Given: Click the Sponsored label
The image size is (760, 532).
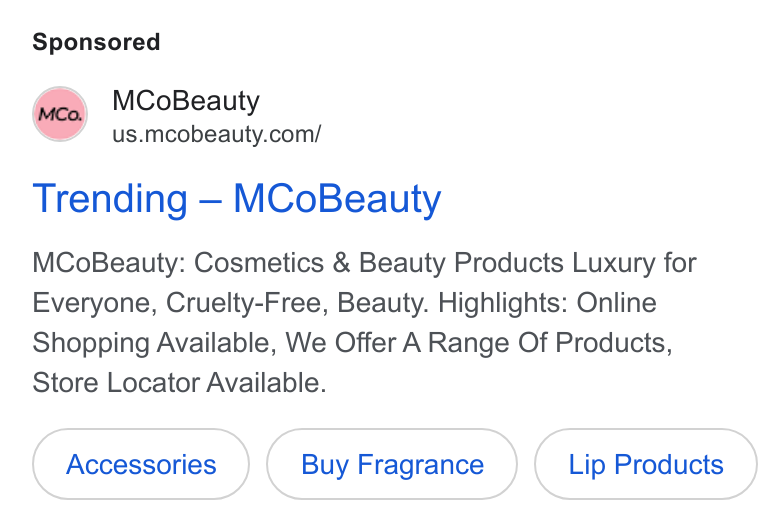Looking at the screenshot, I should coord(96,42).
